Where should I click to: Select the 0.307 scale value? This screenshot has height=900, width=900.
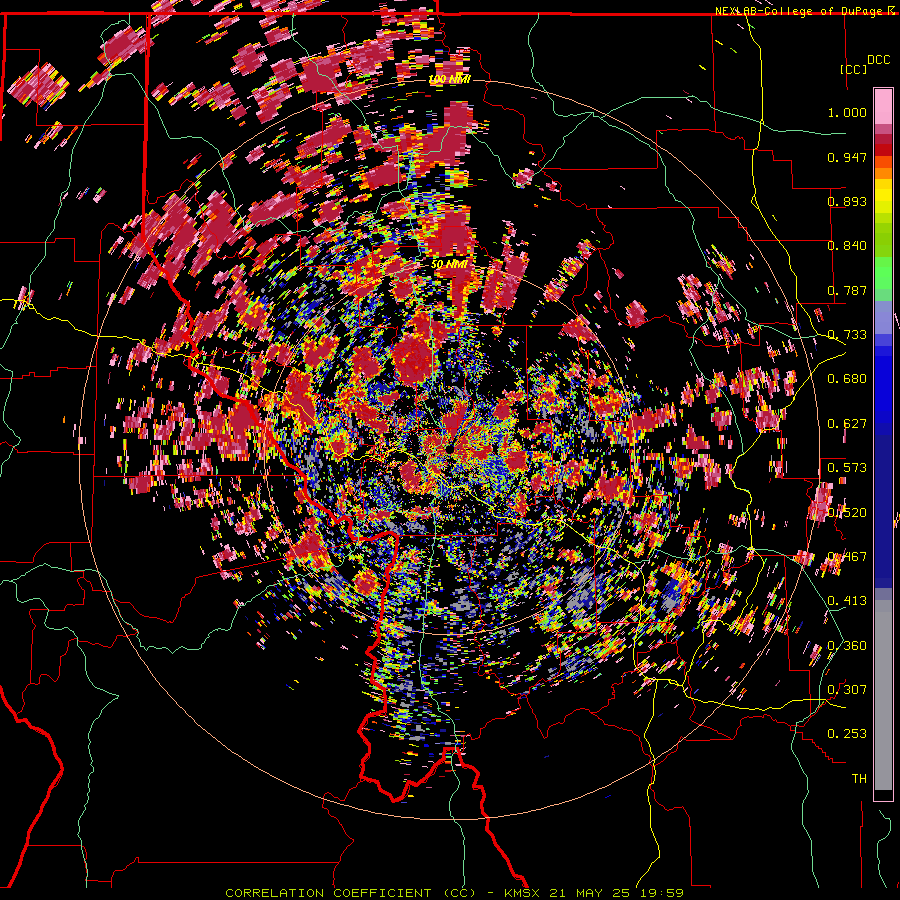click(847, 690)
